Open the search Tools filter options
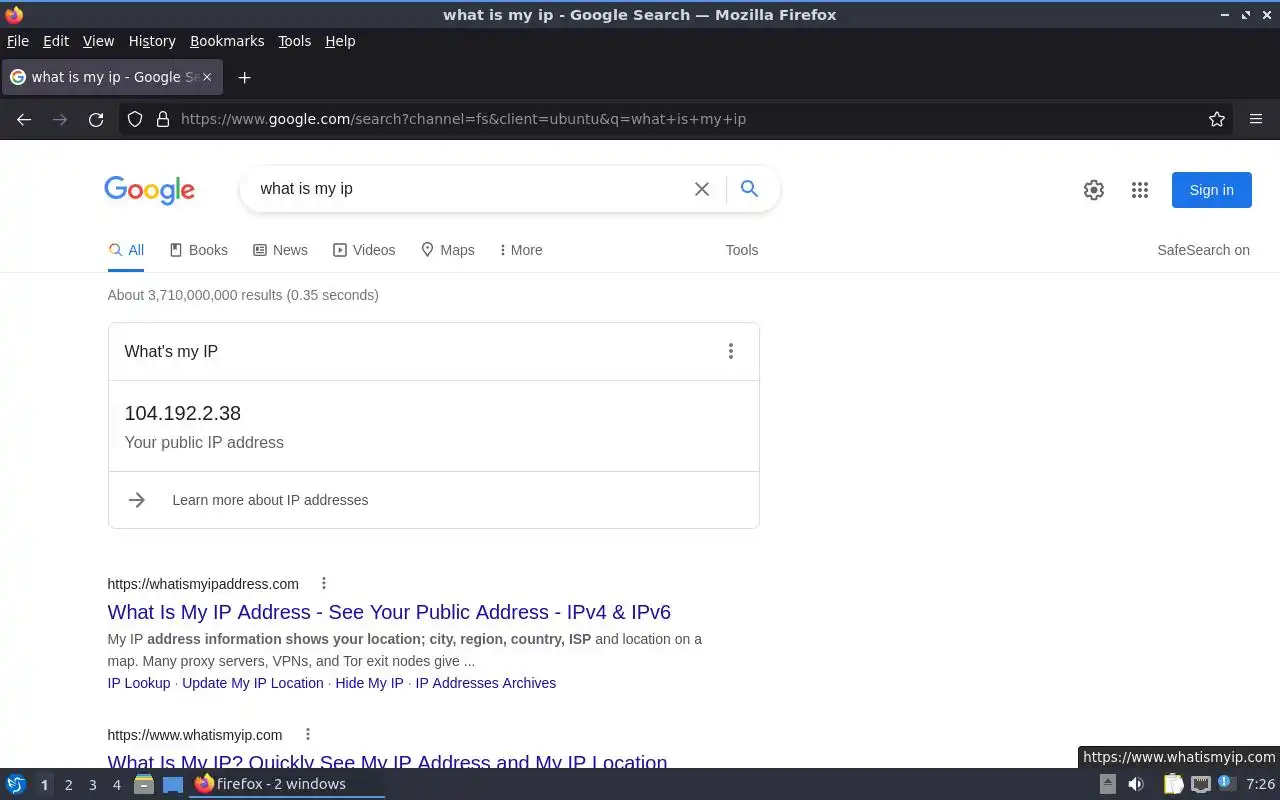This screenshot has height=800, width=1280. 742,250
